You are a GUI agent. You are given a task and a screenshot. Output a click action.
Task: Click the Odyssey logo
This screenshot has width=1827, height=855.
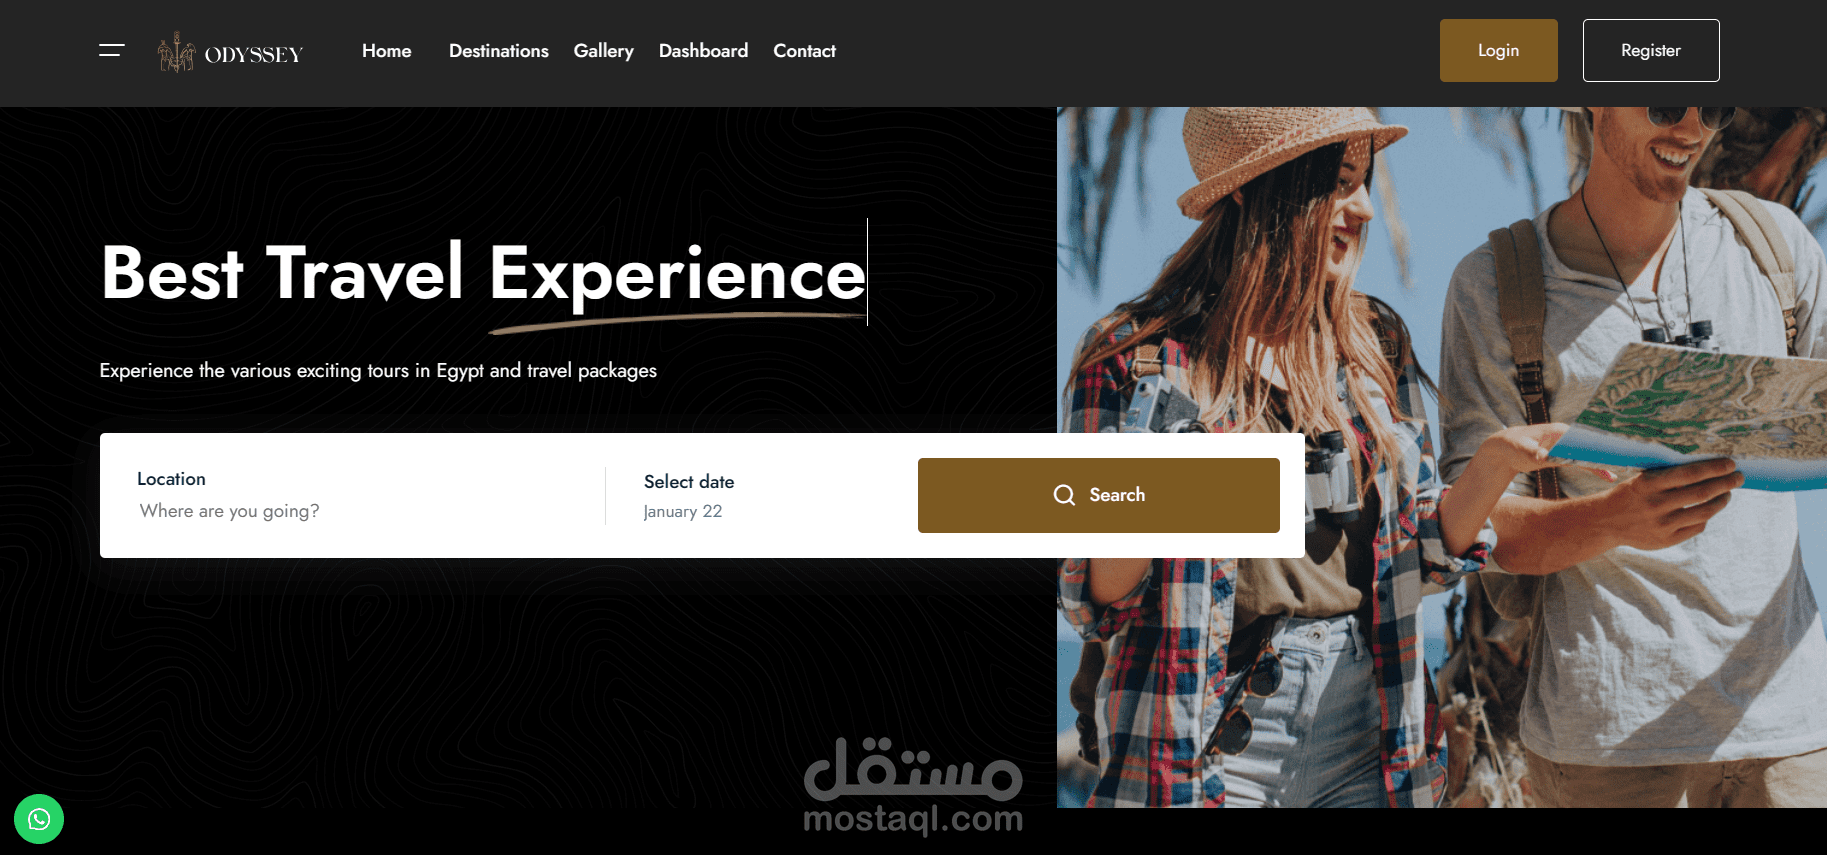[x=230, y=52]
